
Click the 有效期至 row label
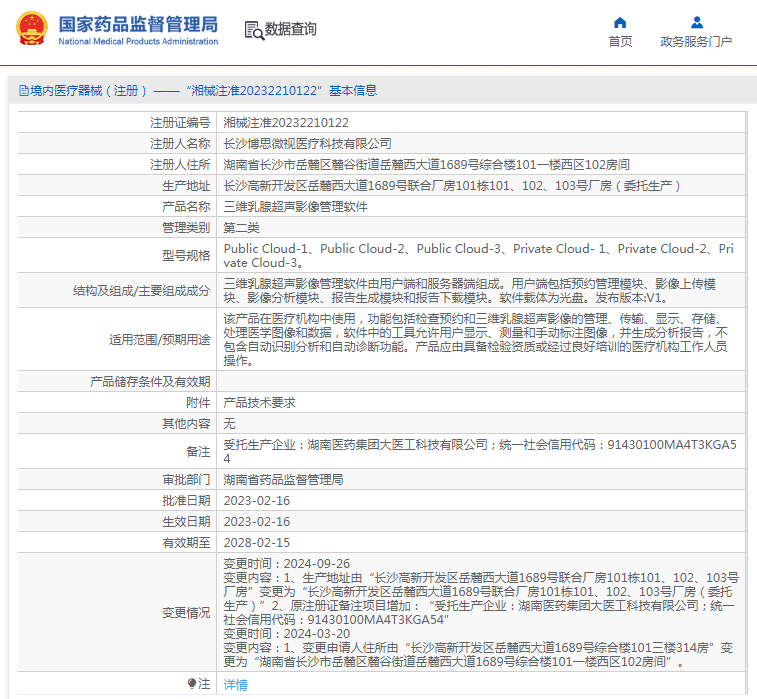186,543
